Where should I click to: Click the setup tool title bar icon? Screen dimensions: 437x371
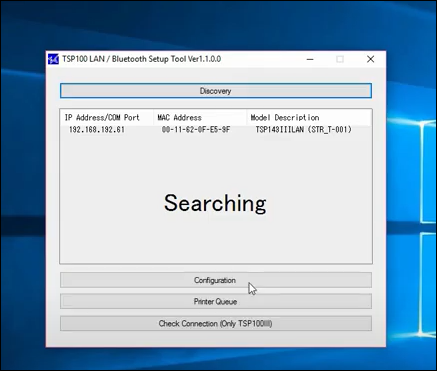point(53,59)
